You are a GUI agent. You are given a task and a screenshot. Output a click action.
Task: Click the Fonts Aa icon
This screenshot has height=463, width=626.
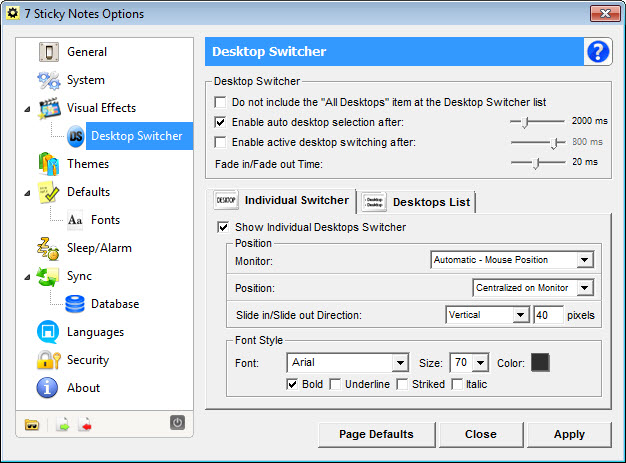[x=75, y=220]
